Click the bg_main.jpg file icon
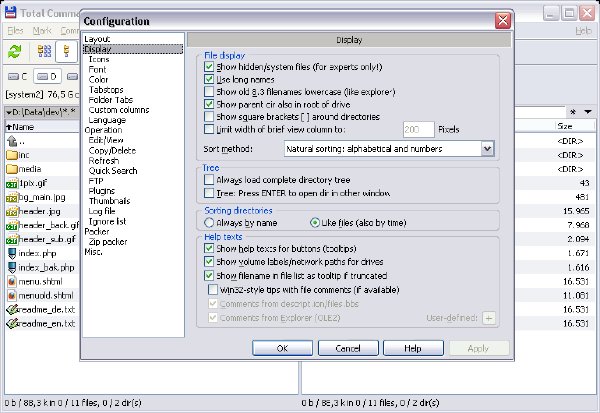The height and width of the screenshot is (413, 600). click(x=12, y=198)
